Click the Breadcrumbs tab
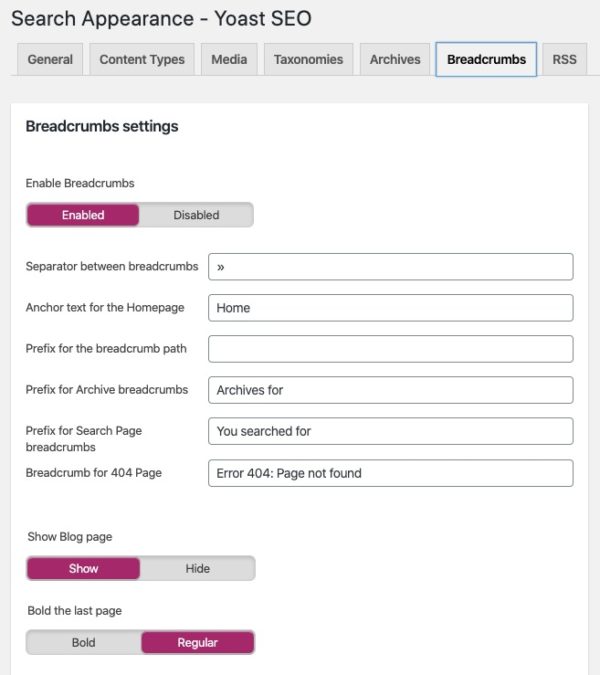Image resolution: width=600 pixels, height=675 pixels. click(486, 59)
